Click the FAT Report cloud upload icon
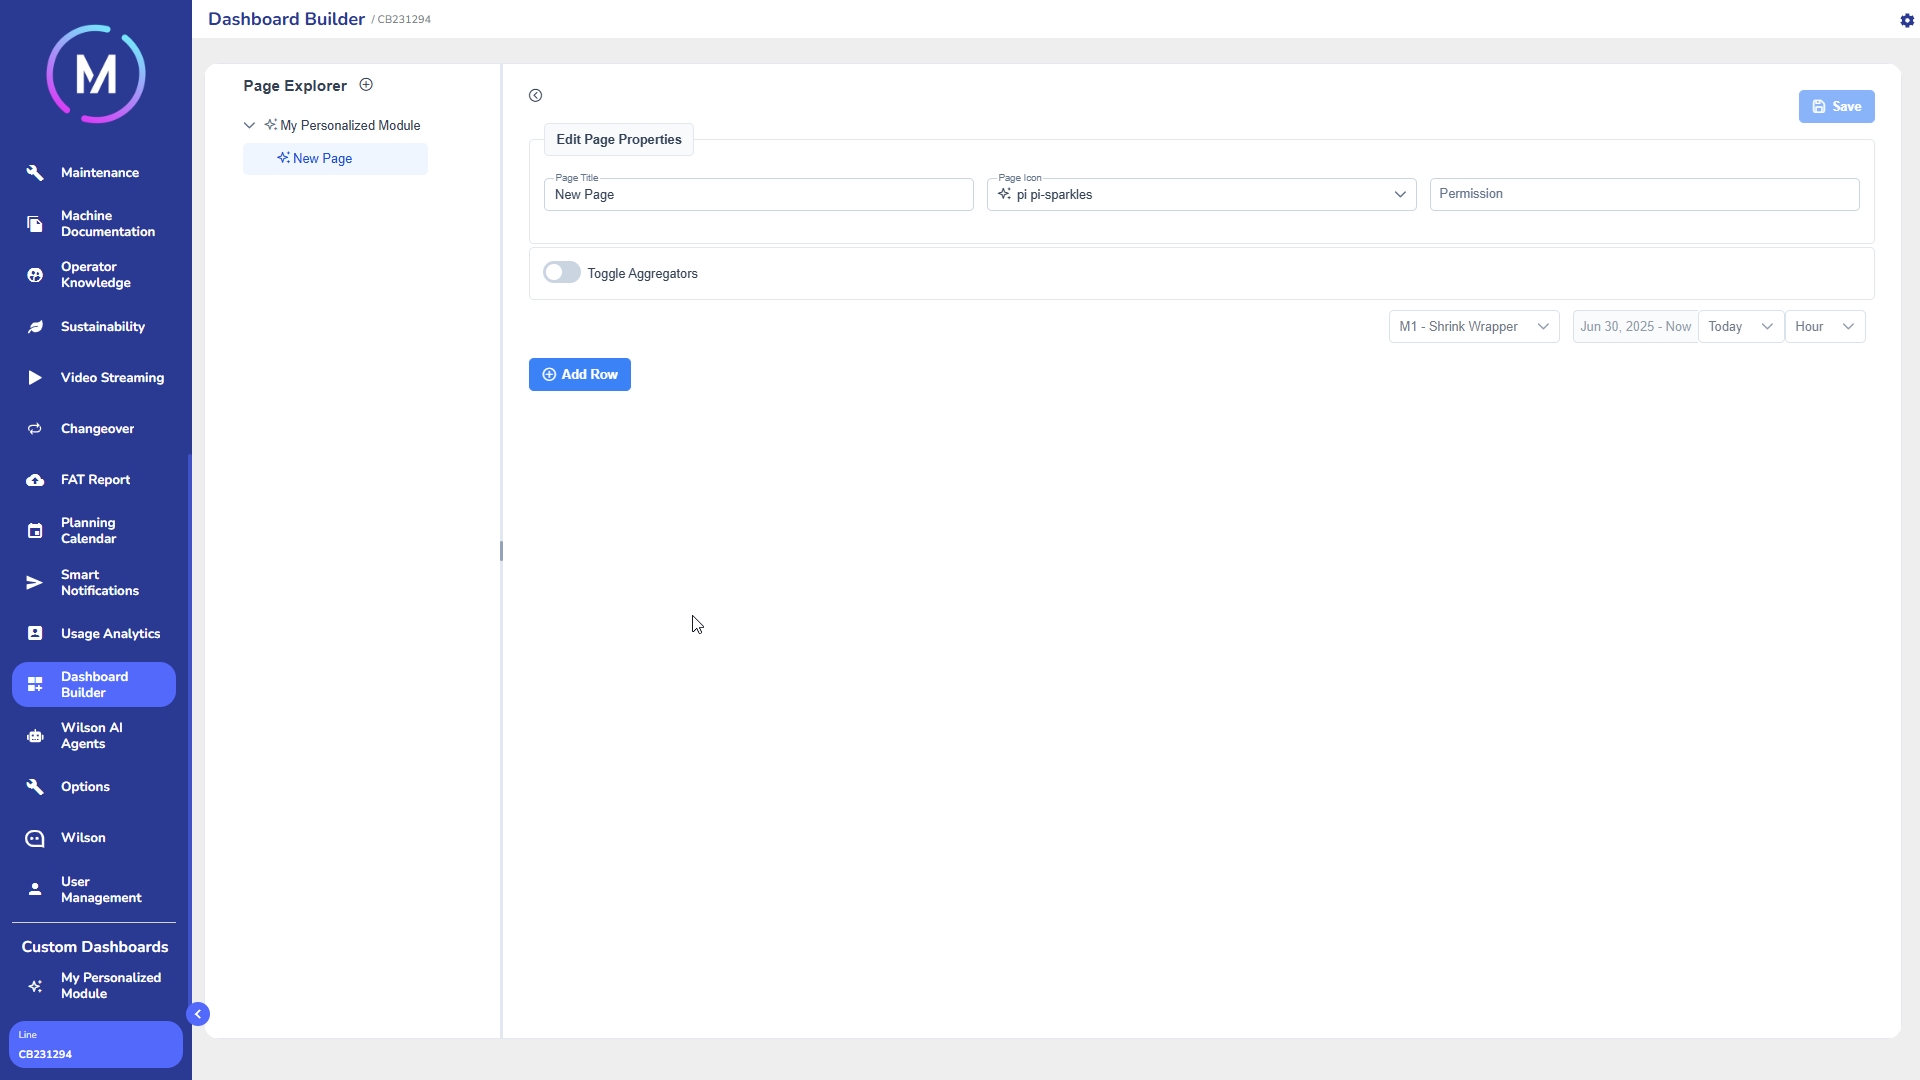This screenshot has width=1920, height=1080. [35, 480]
